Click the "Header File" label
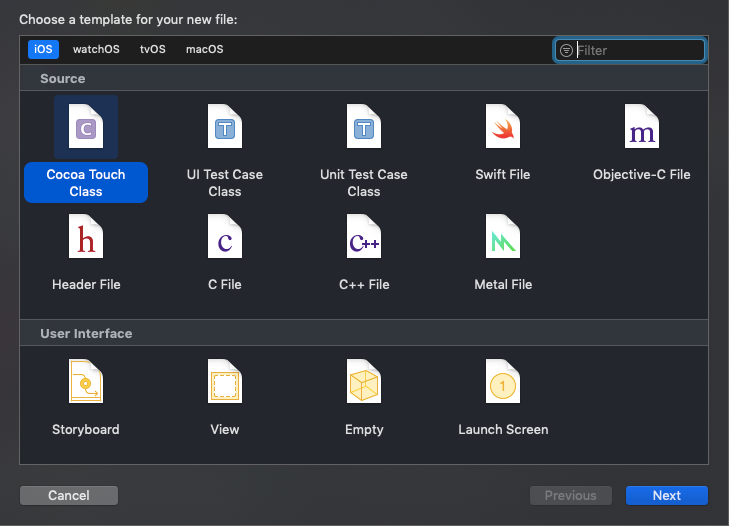This screenshot has height=526, width=729. click(86, 284)
